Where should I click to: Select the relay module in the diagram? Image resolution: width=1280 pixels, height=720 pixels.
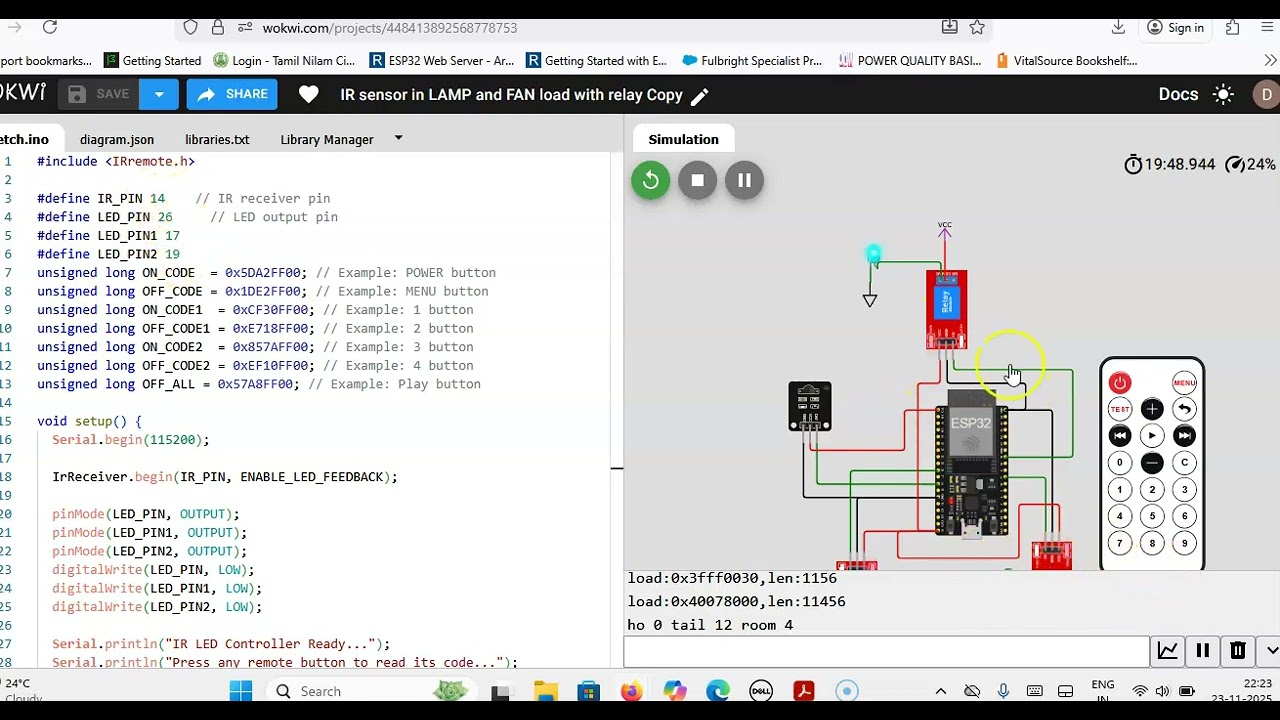tap(946, 309)
